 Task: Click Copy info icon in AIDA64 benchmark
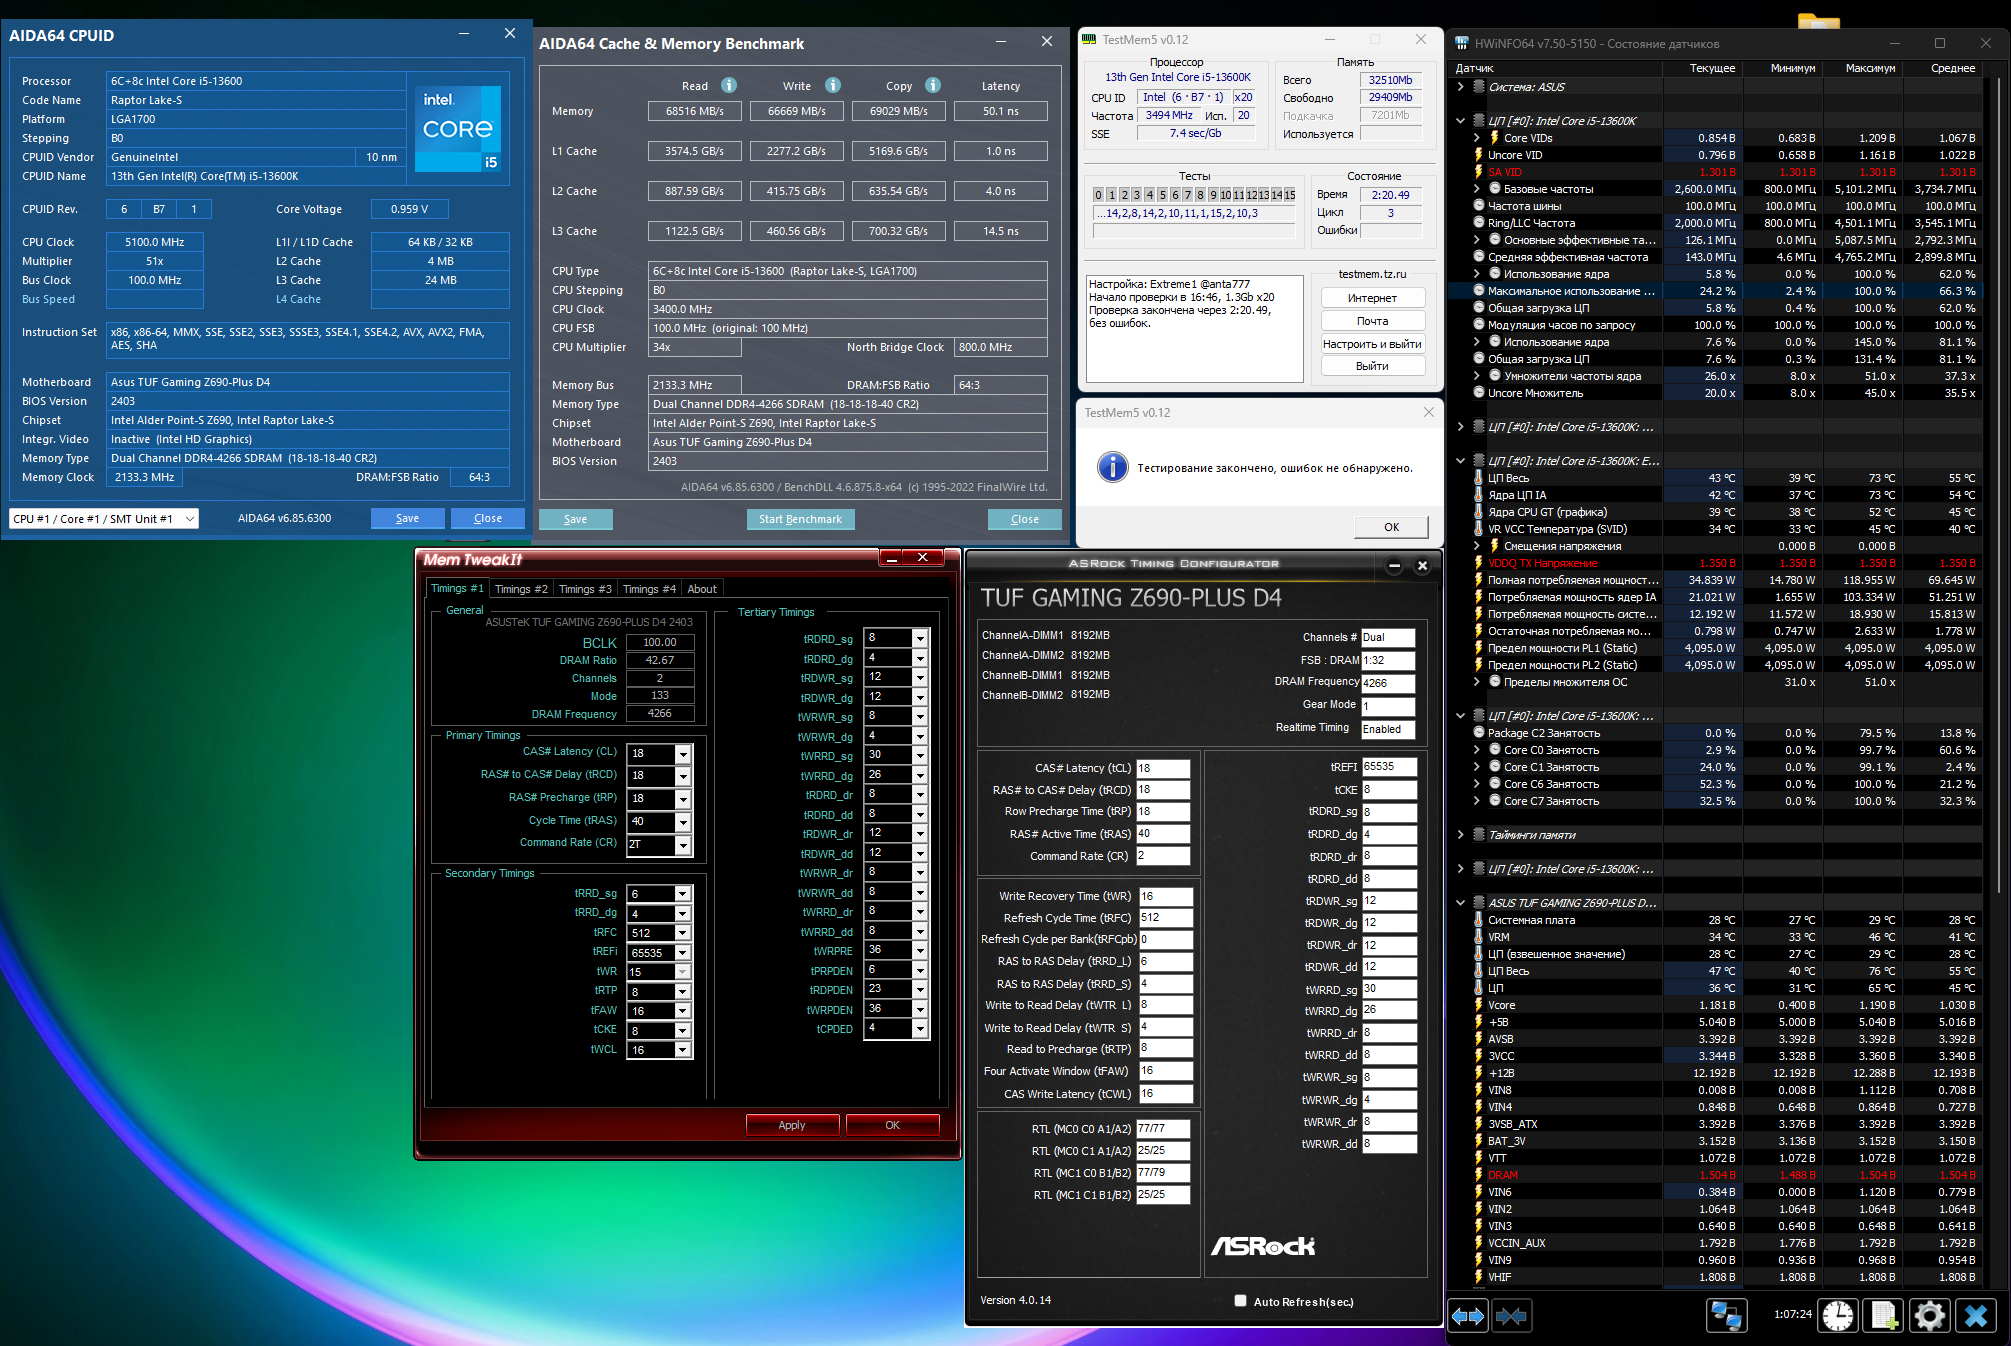(932, 85)
